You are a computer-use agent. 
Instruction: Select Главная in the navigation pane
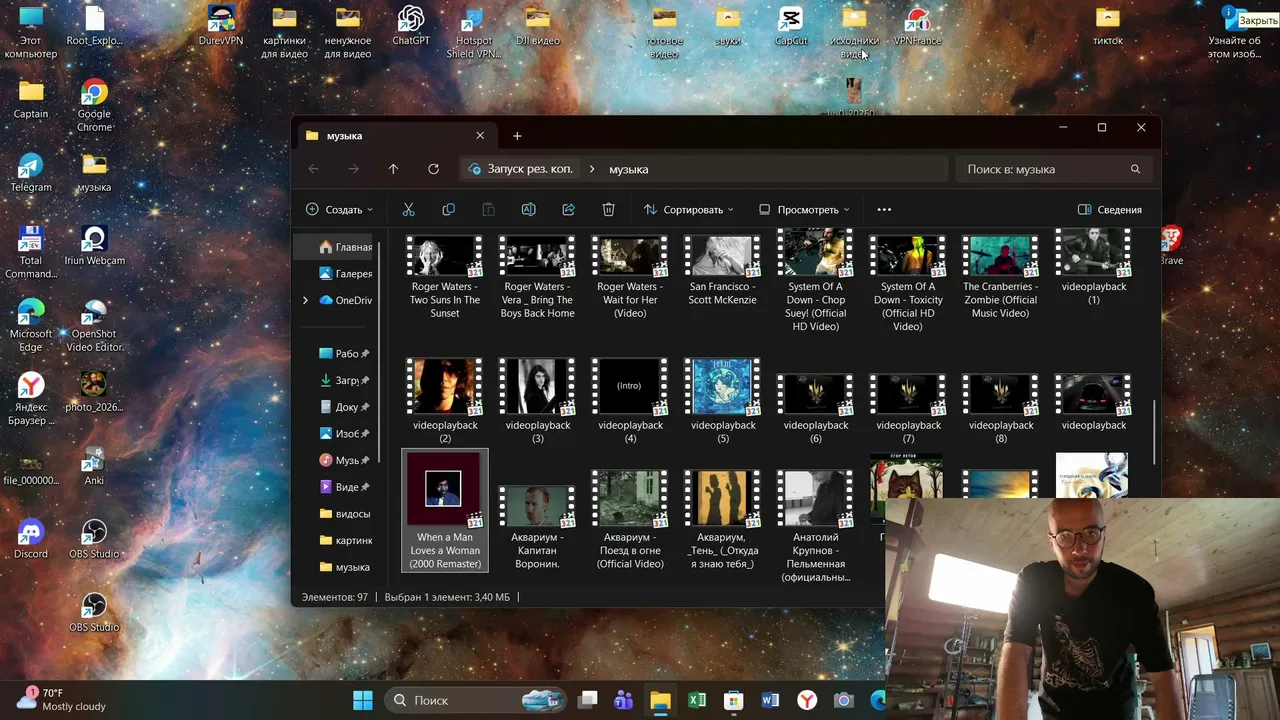coord(345,247)
